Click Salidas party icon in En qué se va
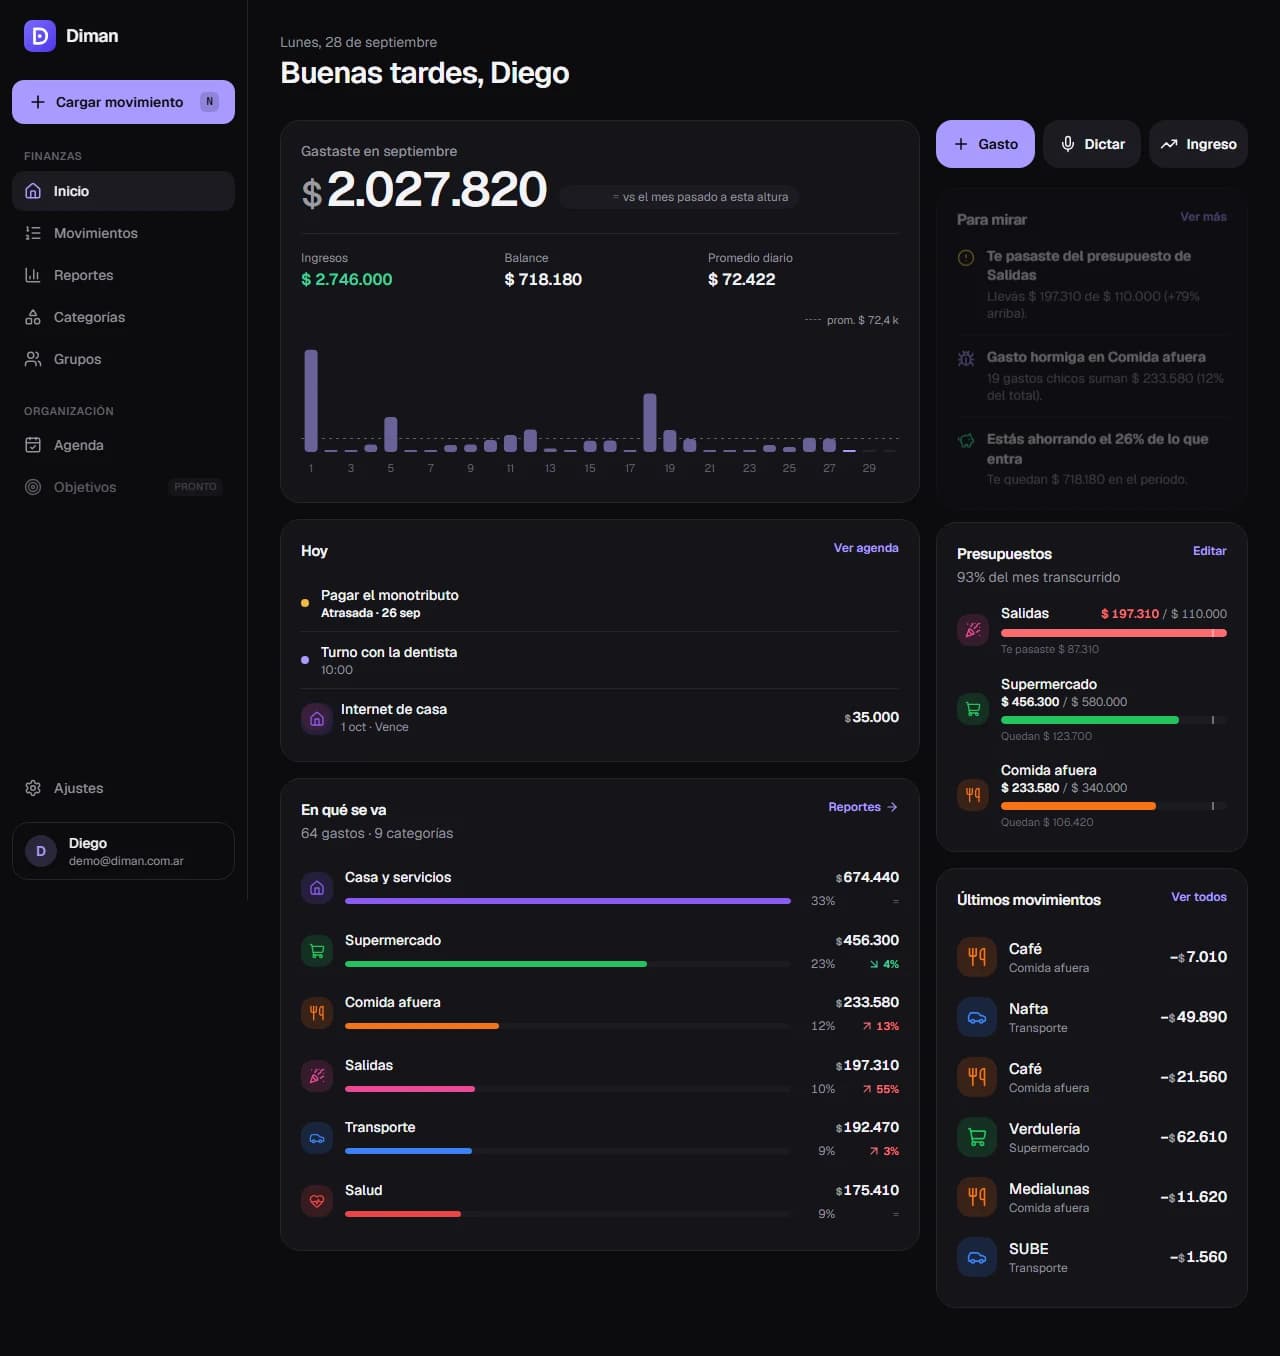Viewport: 1280px width, 1356px height. coord(317,1076)
